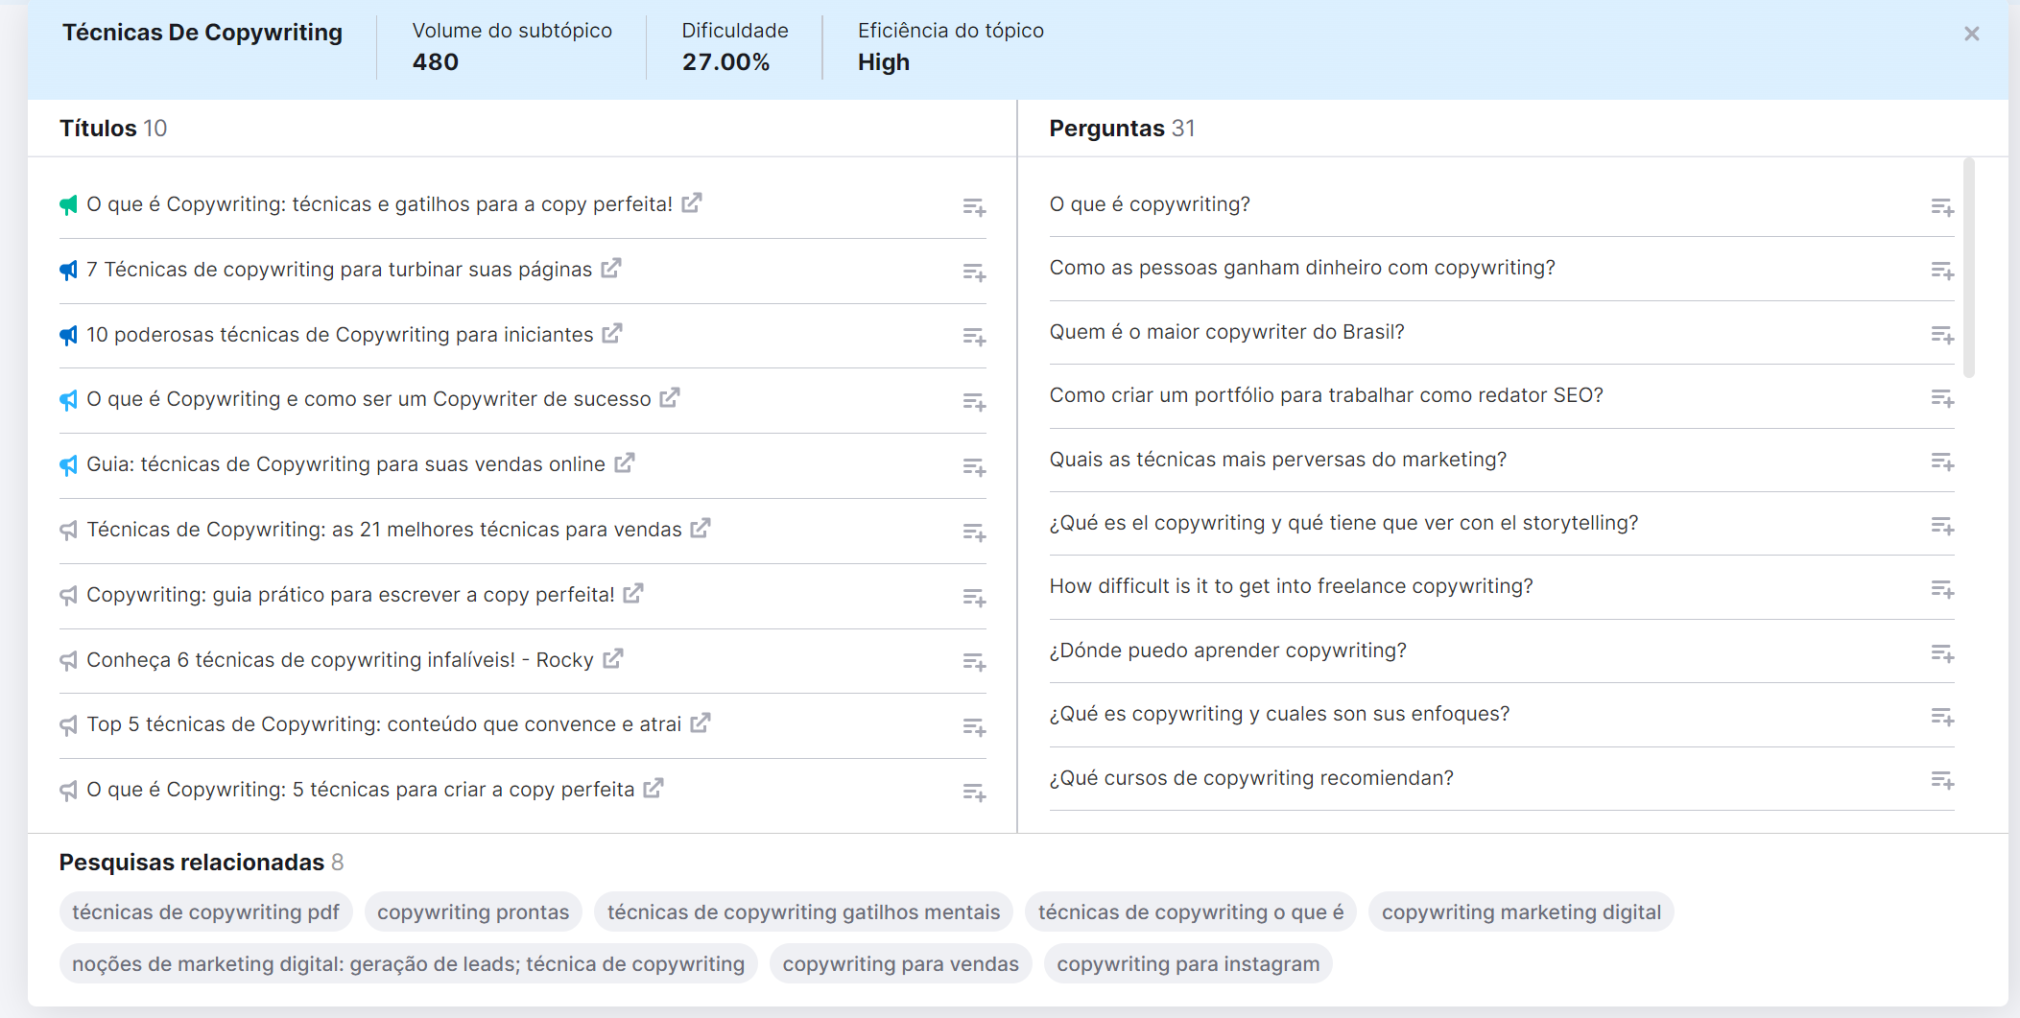Select 'técnicas de copywriting pdf' related search tag
The height and width of the screenshot is (1018, 2020).
coord(205,912)
